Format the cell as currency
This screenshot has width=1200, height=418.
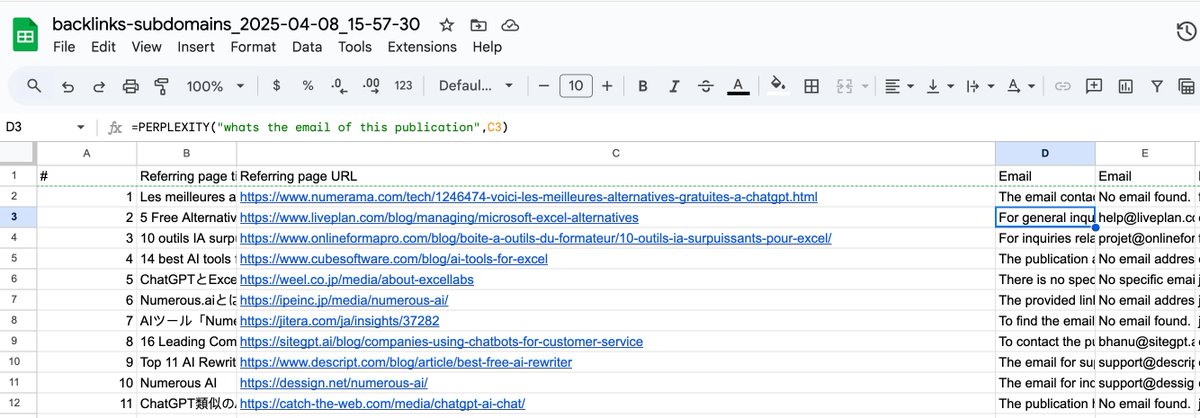coord(276,86)
